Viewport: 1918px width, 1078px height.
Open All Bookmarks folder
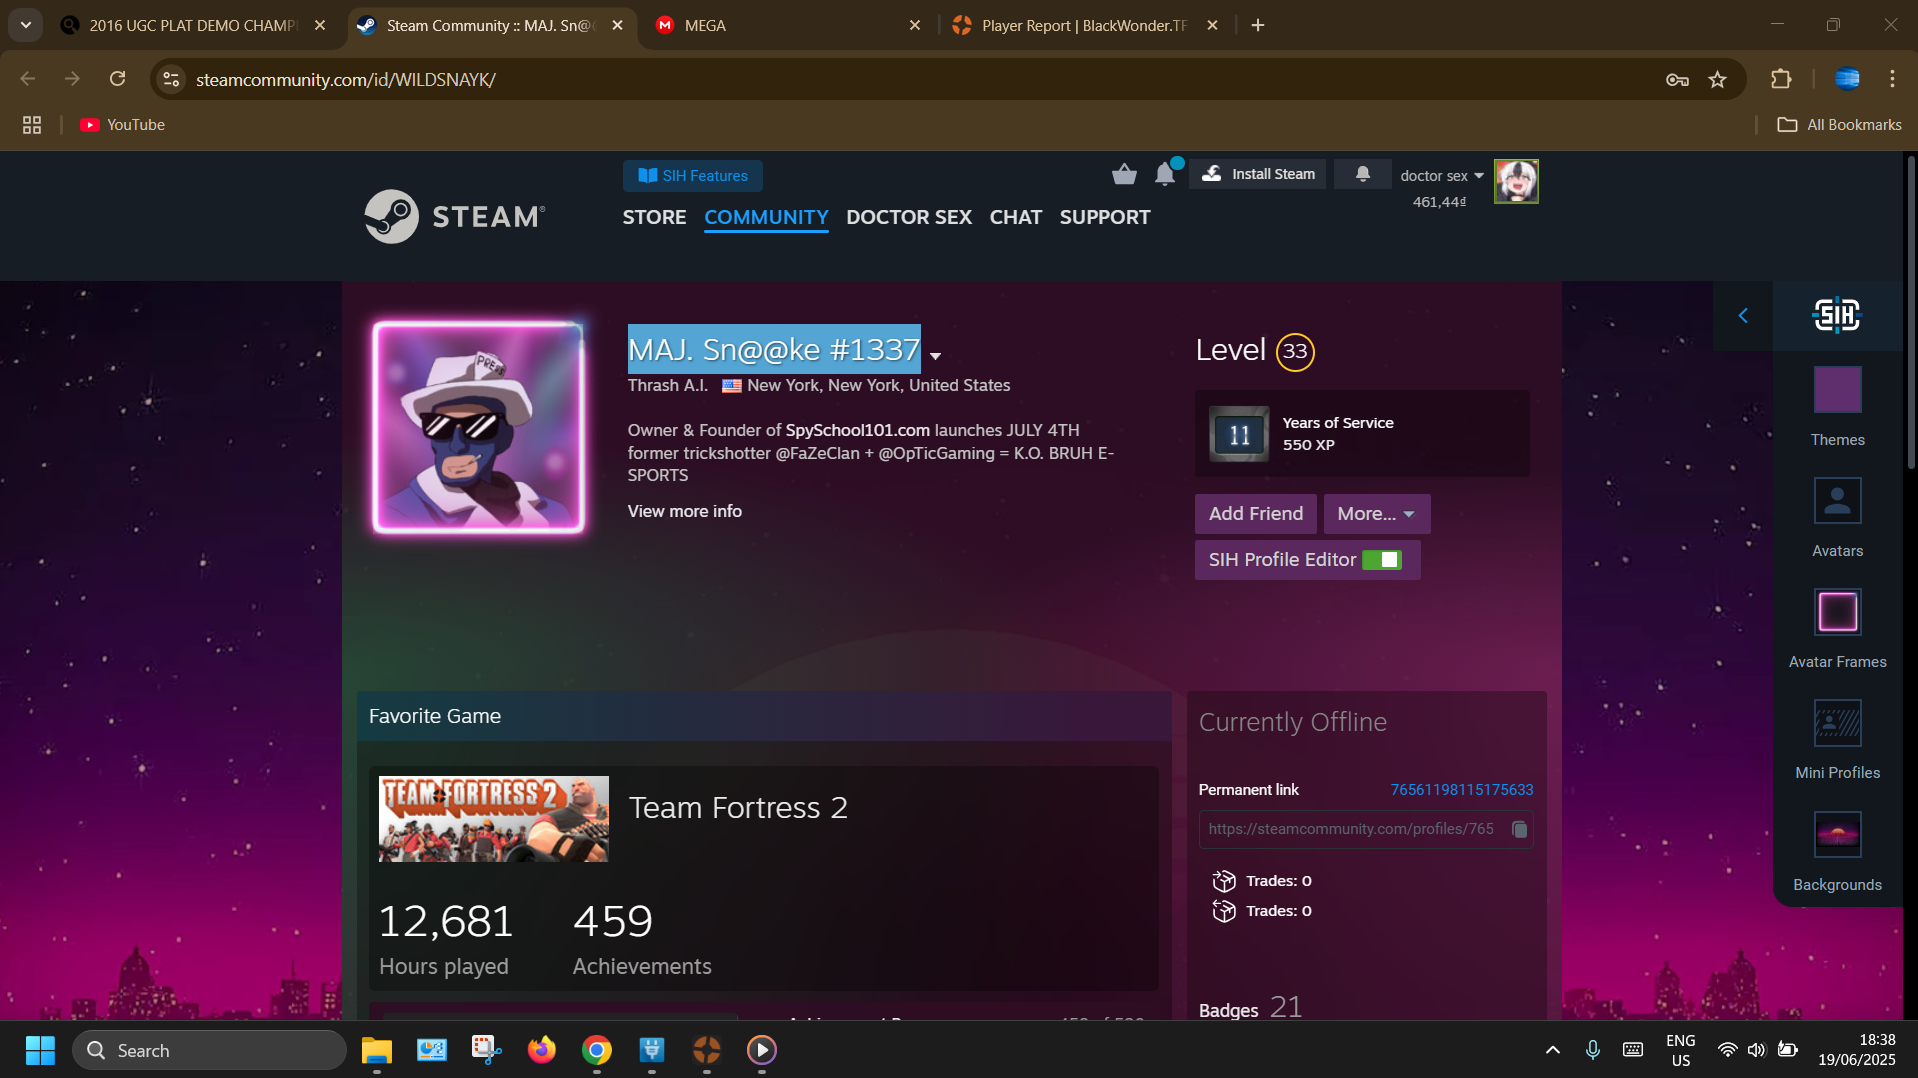[1839, 125]
